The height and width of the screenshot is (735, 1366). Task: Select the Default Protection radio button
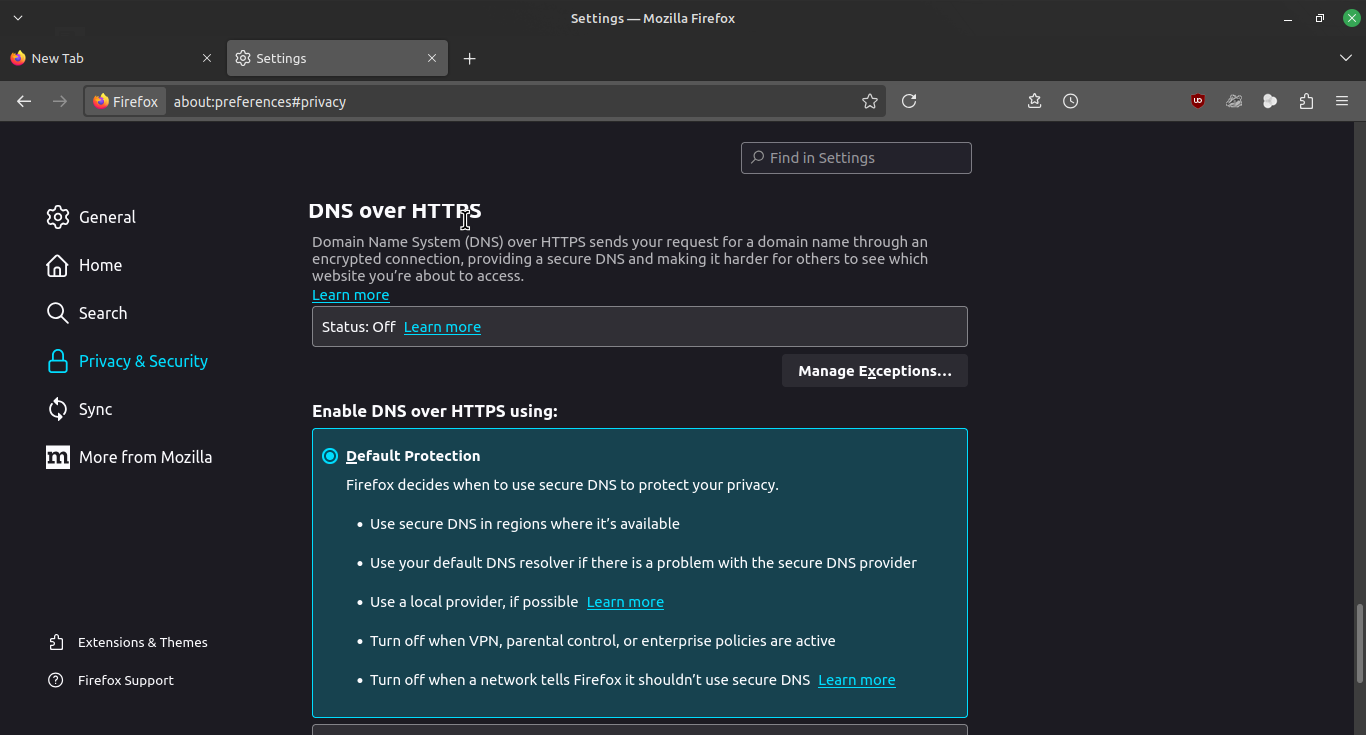330,456
